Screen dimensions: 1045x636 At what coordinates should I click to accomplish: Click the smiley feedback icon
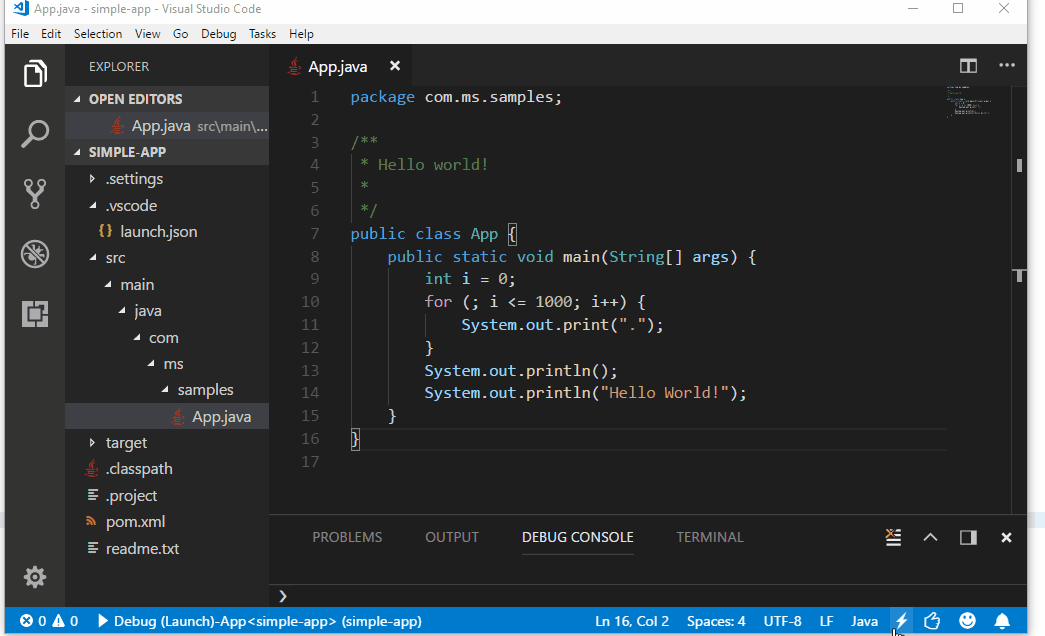(967, 620)
